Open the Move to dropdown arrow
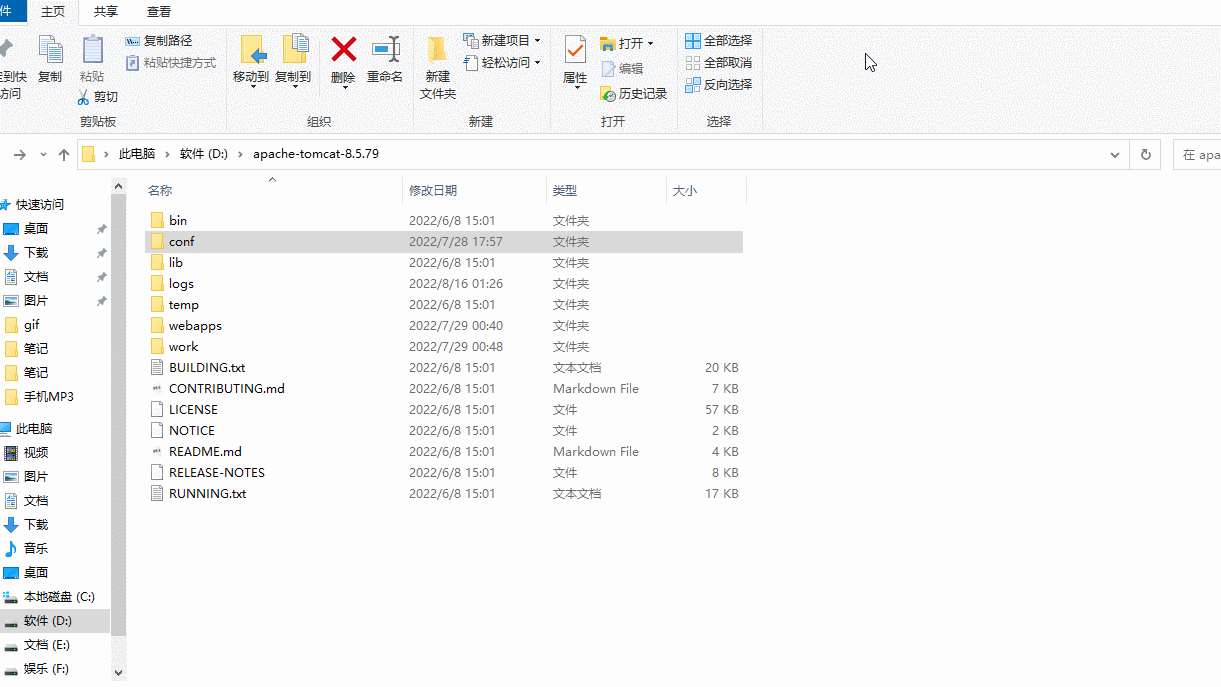Viewport: 1221px width, 687px height. coord(251,88)
